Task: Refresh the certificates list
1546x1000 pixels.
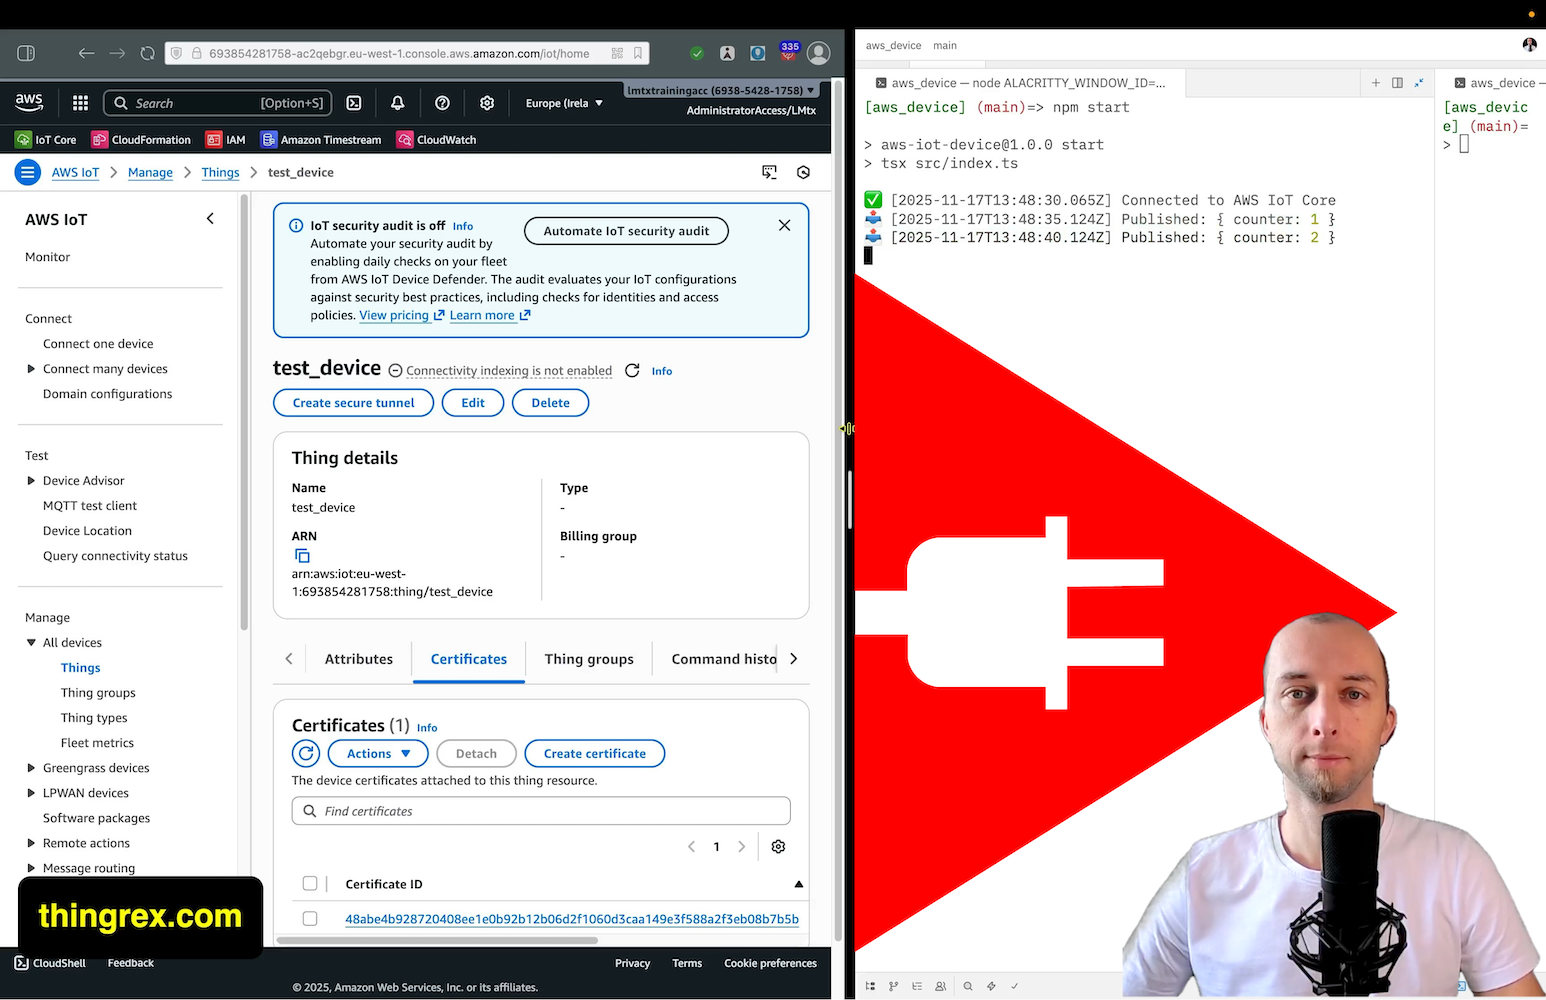Action: (305, 753)
